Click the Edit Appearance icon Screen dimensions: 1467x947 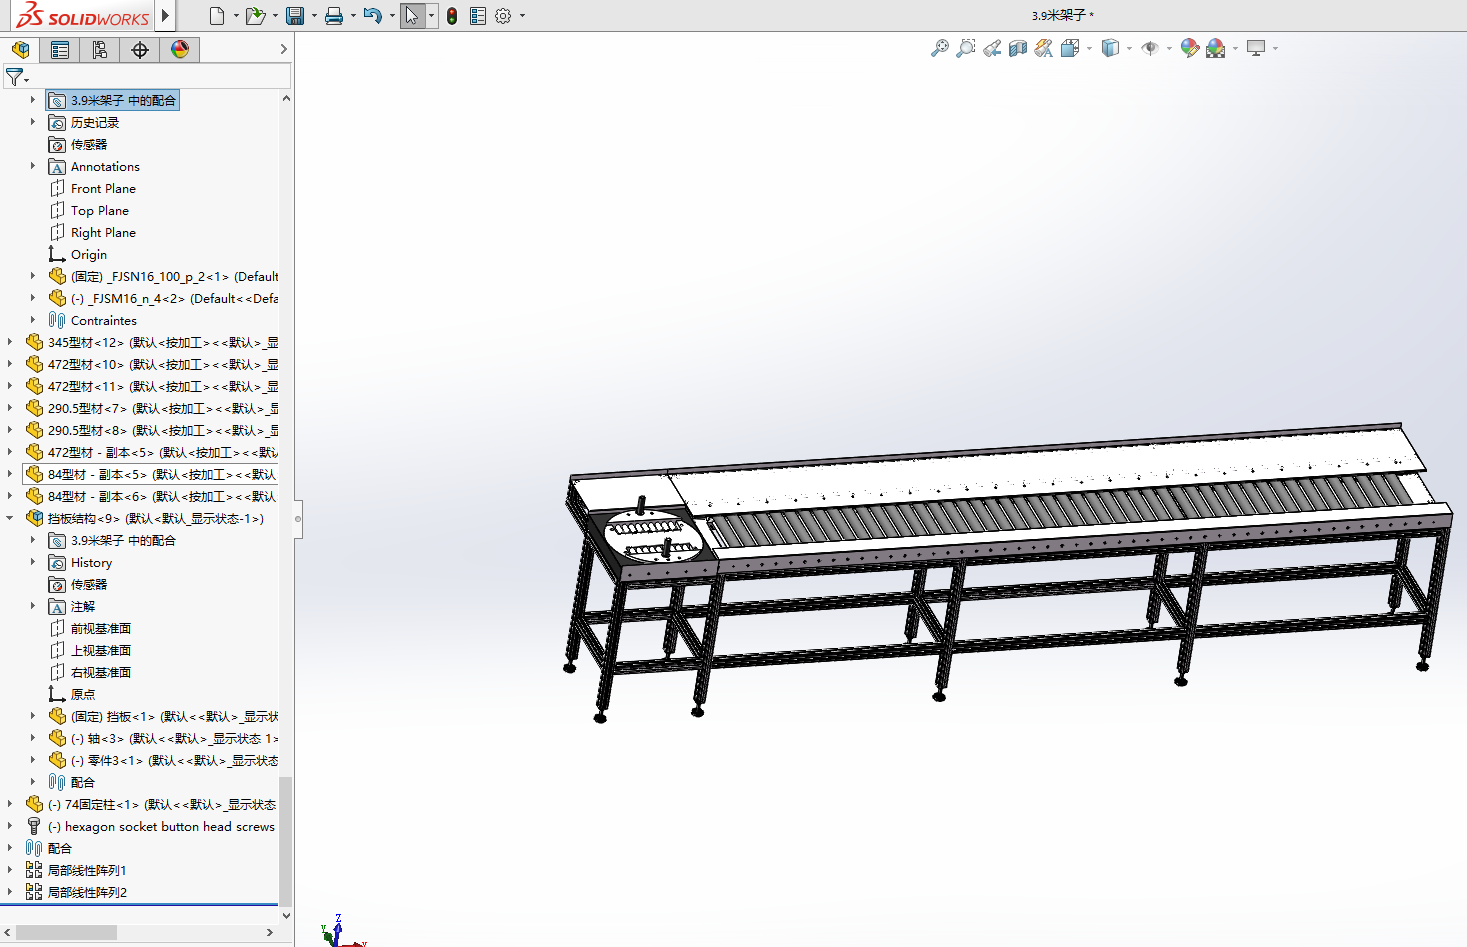point(1189,48)
